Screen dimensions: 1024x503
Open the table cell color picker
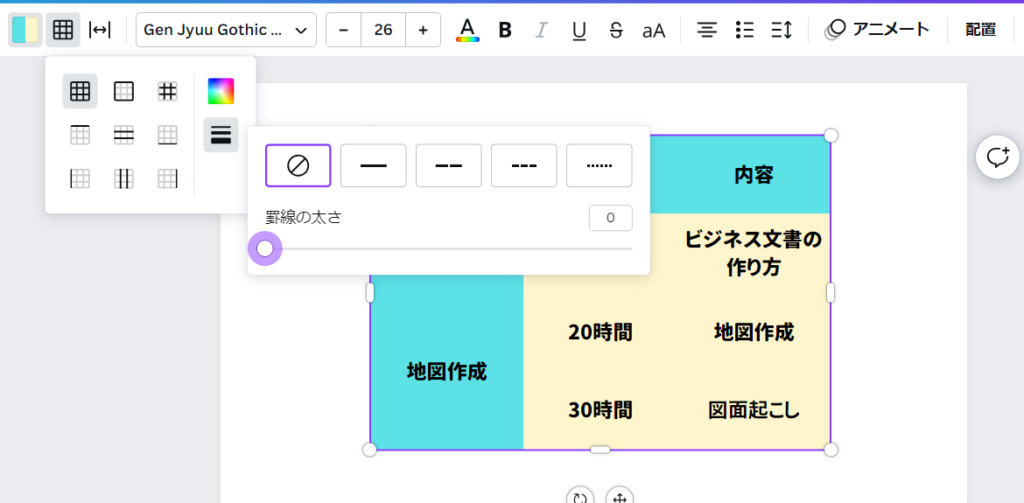click(25, 30)
